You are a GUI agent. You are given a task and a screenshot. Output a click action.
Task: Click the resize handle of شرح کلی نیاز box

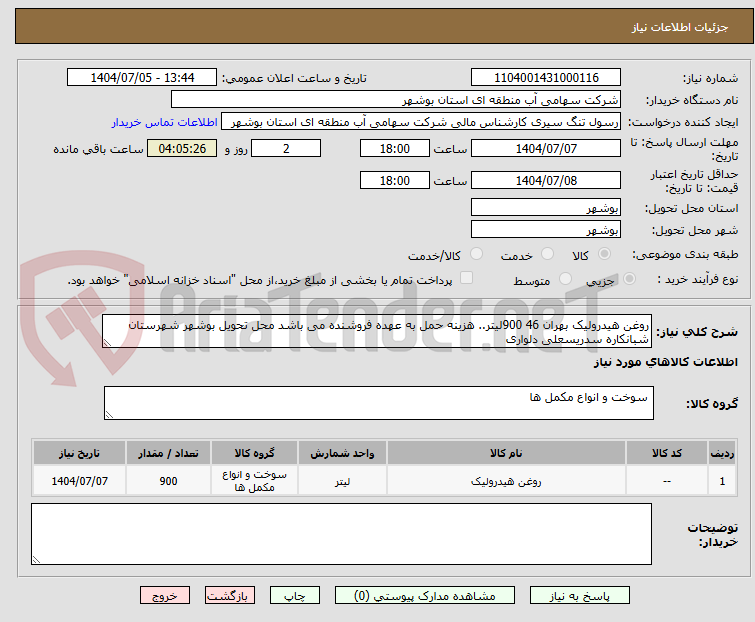(107, 343)
